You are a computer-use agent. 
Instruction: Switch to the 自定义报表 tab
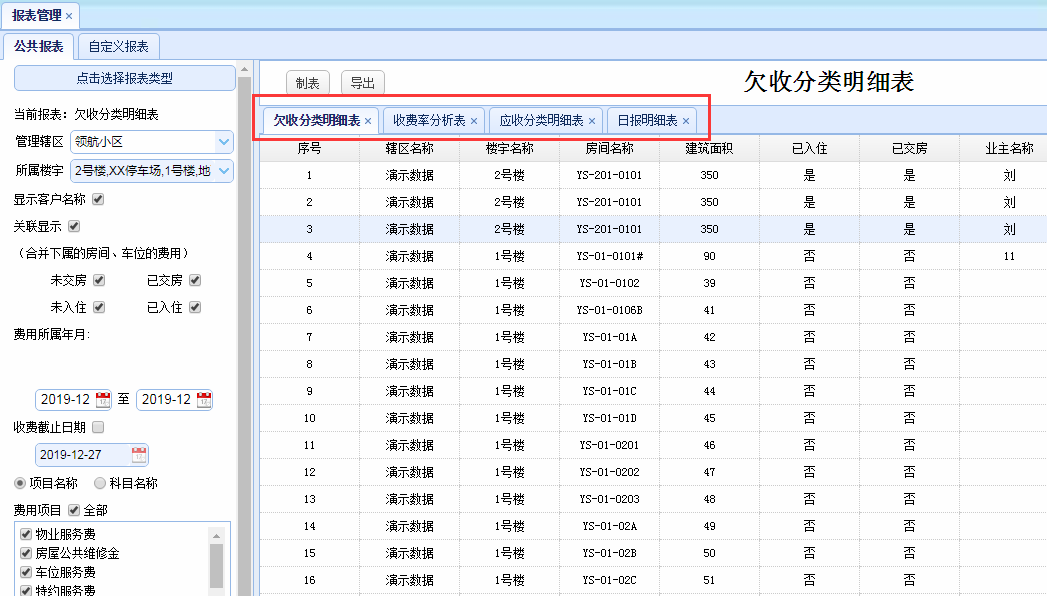pyautogui.click(x=118, y=46)
